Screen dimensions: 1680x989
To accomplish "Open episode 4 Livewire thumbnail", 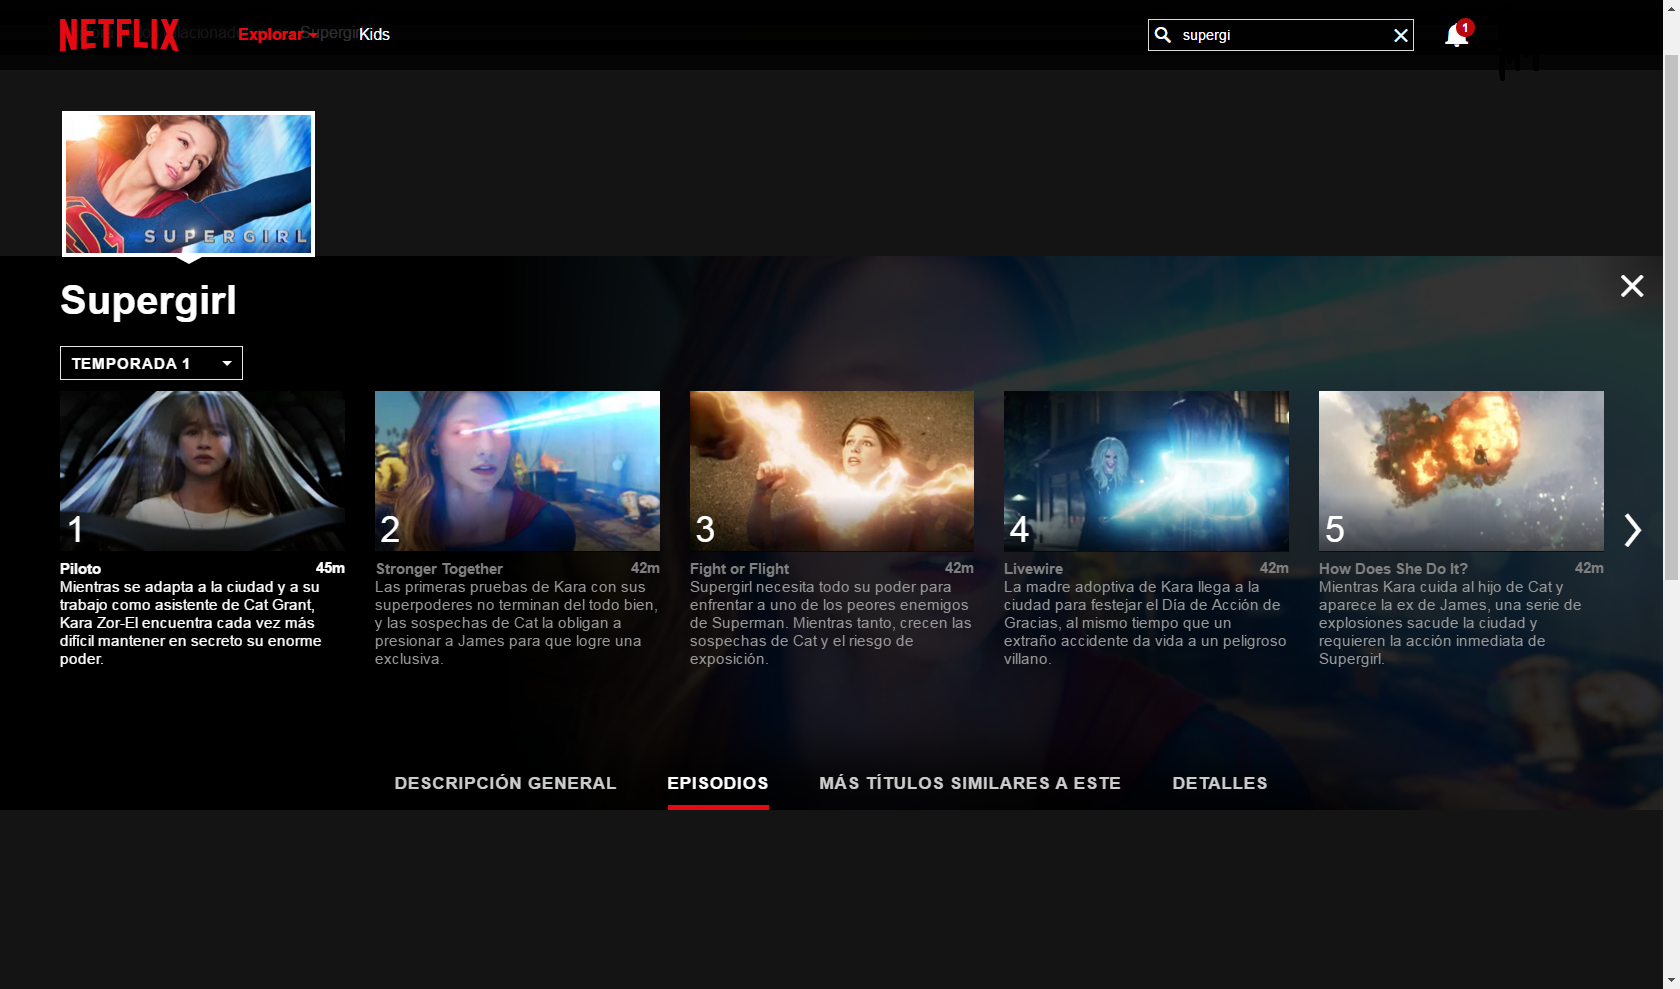I will [x=1146, y=470].
